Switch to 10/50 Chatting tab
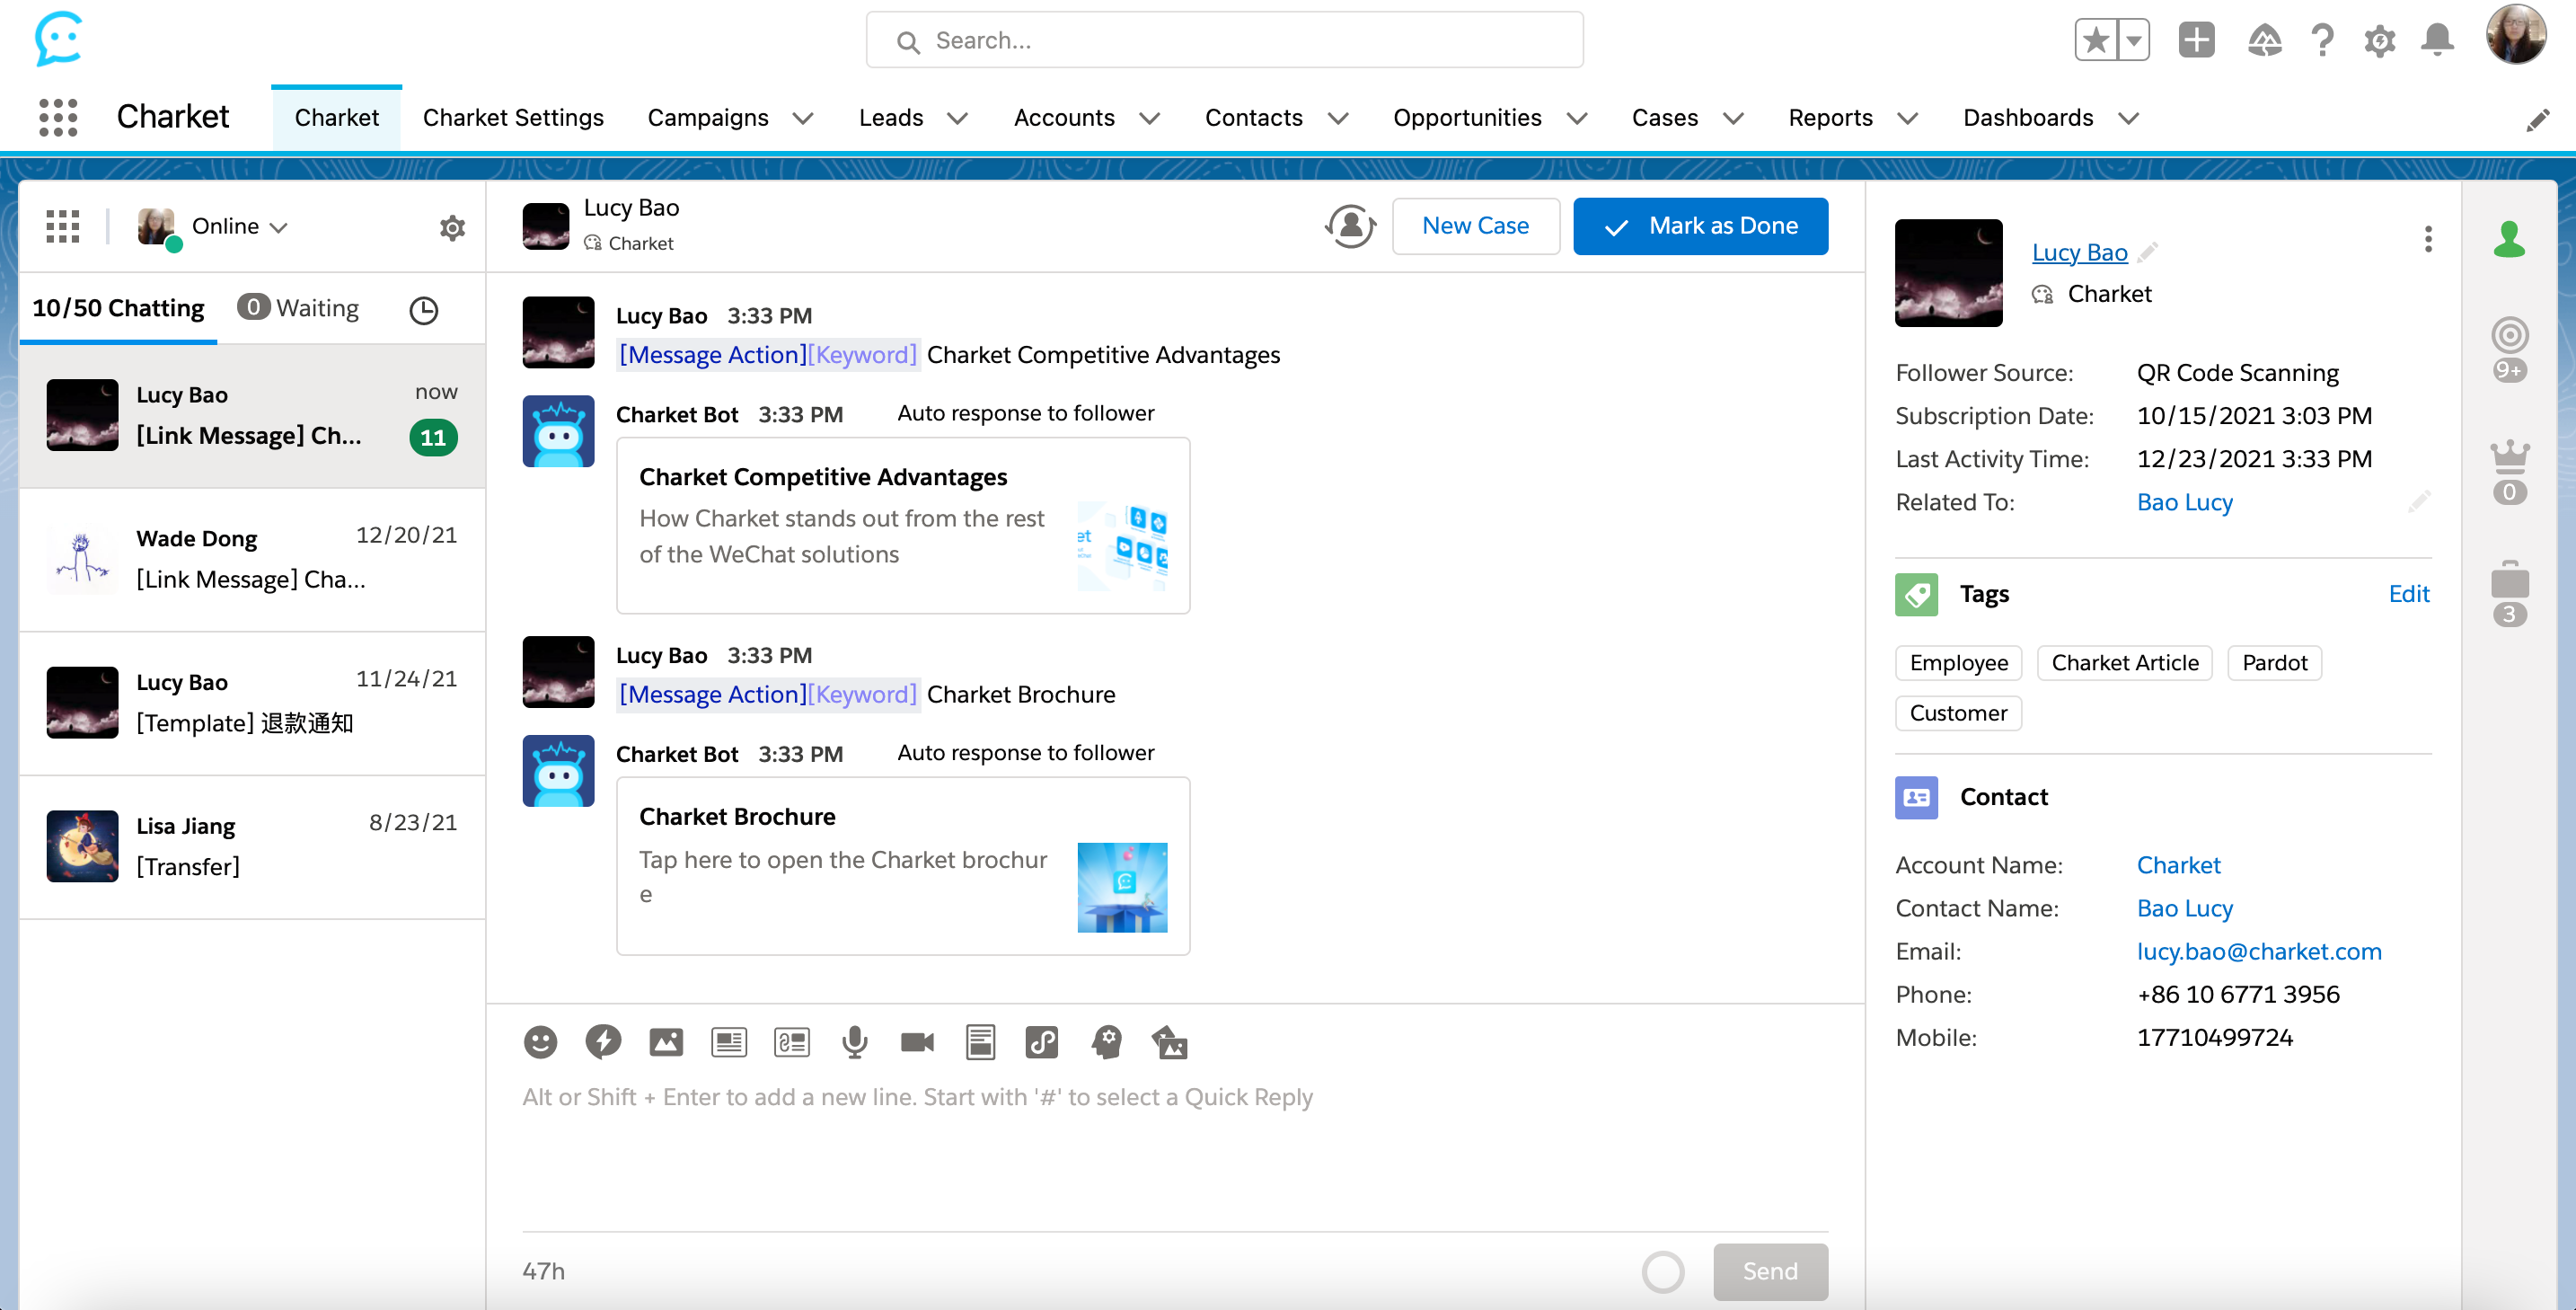This screenshot has height=1310, width=2576. pos(118,308)
